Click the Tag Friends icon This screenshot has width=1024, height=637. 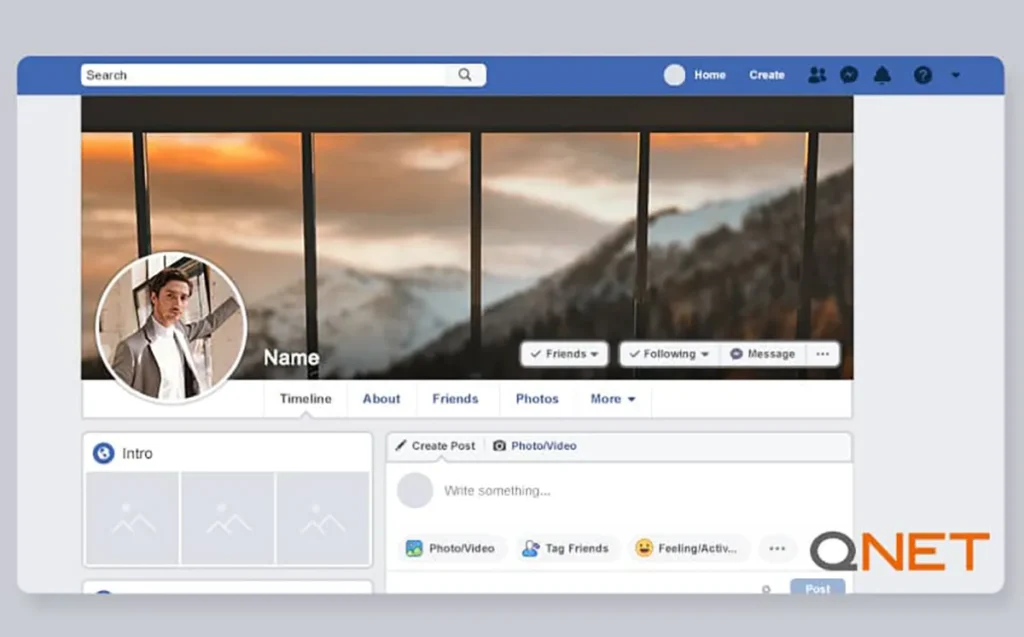pyautogui.click(x=530, y=548)
